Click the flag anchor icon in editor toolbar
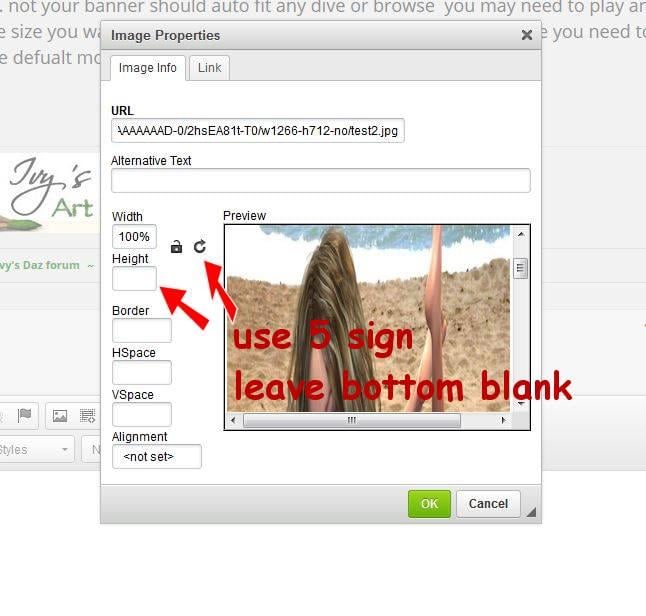 [24, 415]
